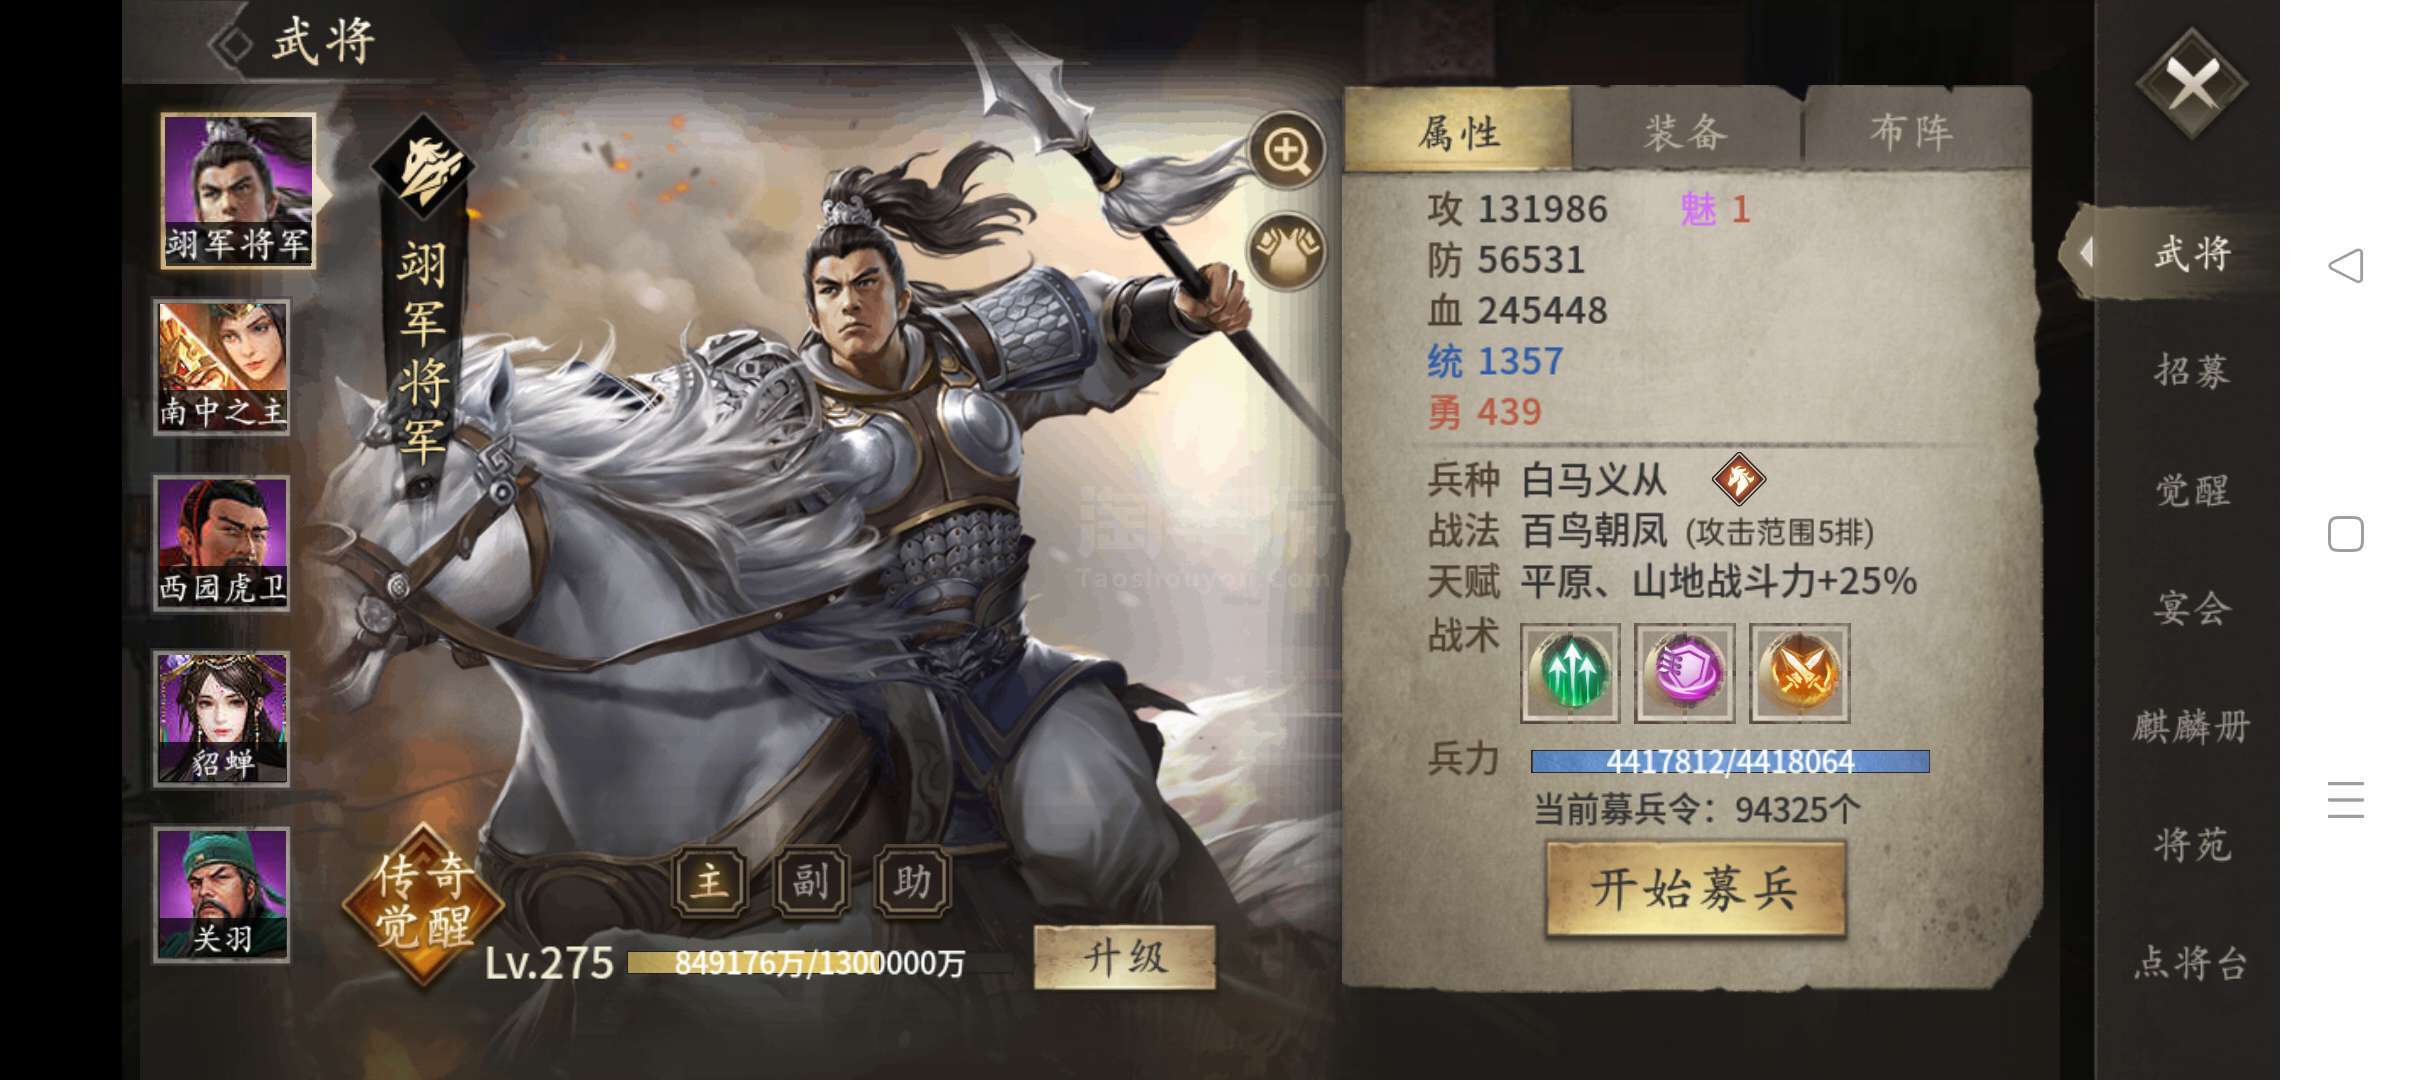Tap the clasped hands icon
2412x1080 pixels.
point(1287,250)
